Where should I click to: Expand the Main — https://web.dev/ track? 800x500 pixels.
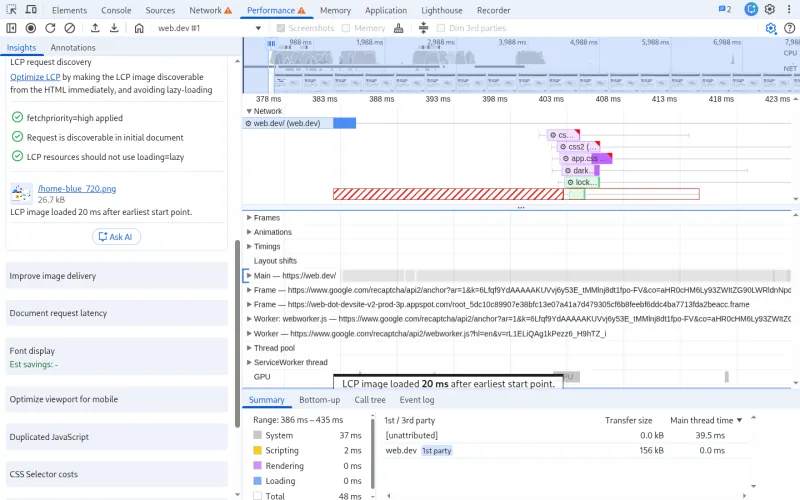click(249, 276)
